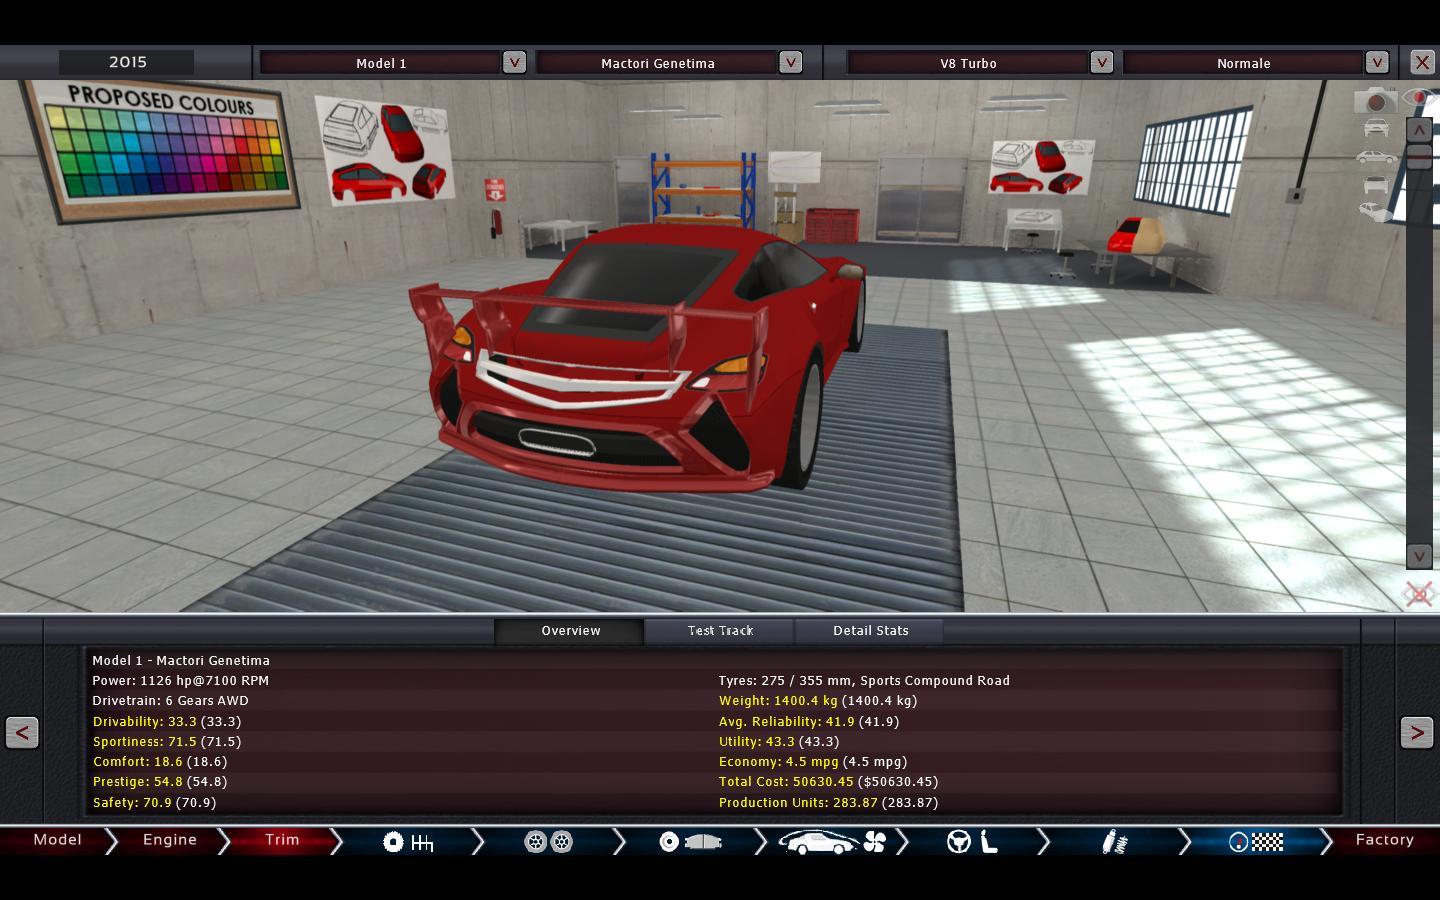
Task: Switch to side view car icon
Action: pos(1376,157)
